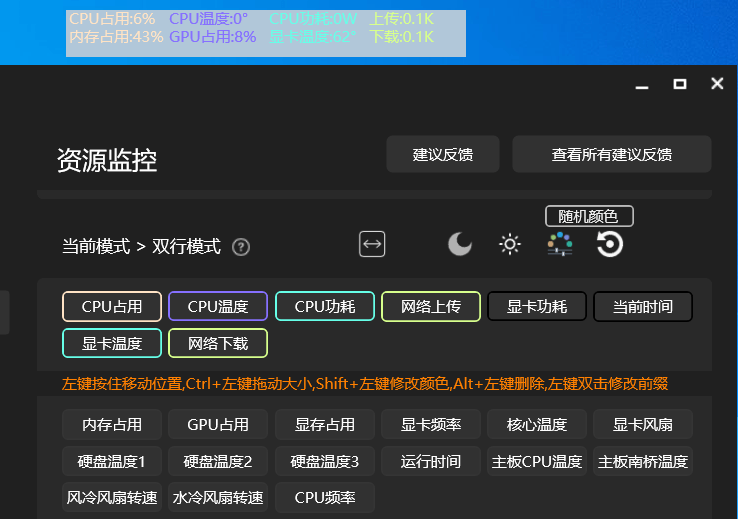Add the 主板CPU温度 monitor item
The image size is (738, 519).
537,461
